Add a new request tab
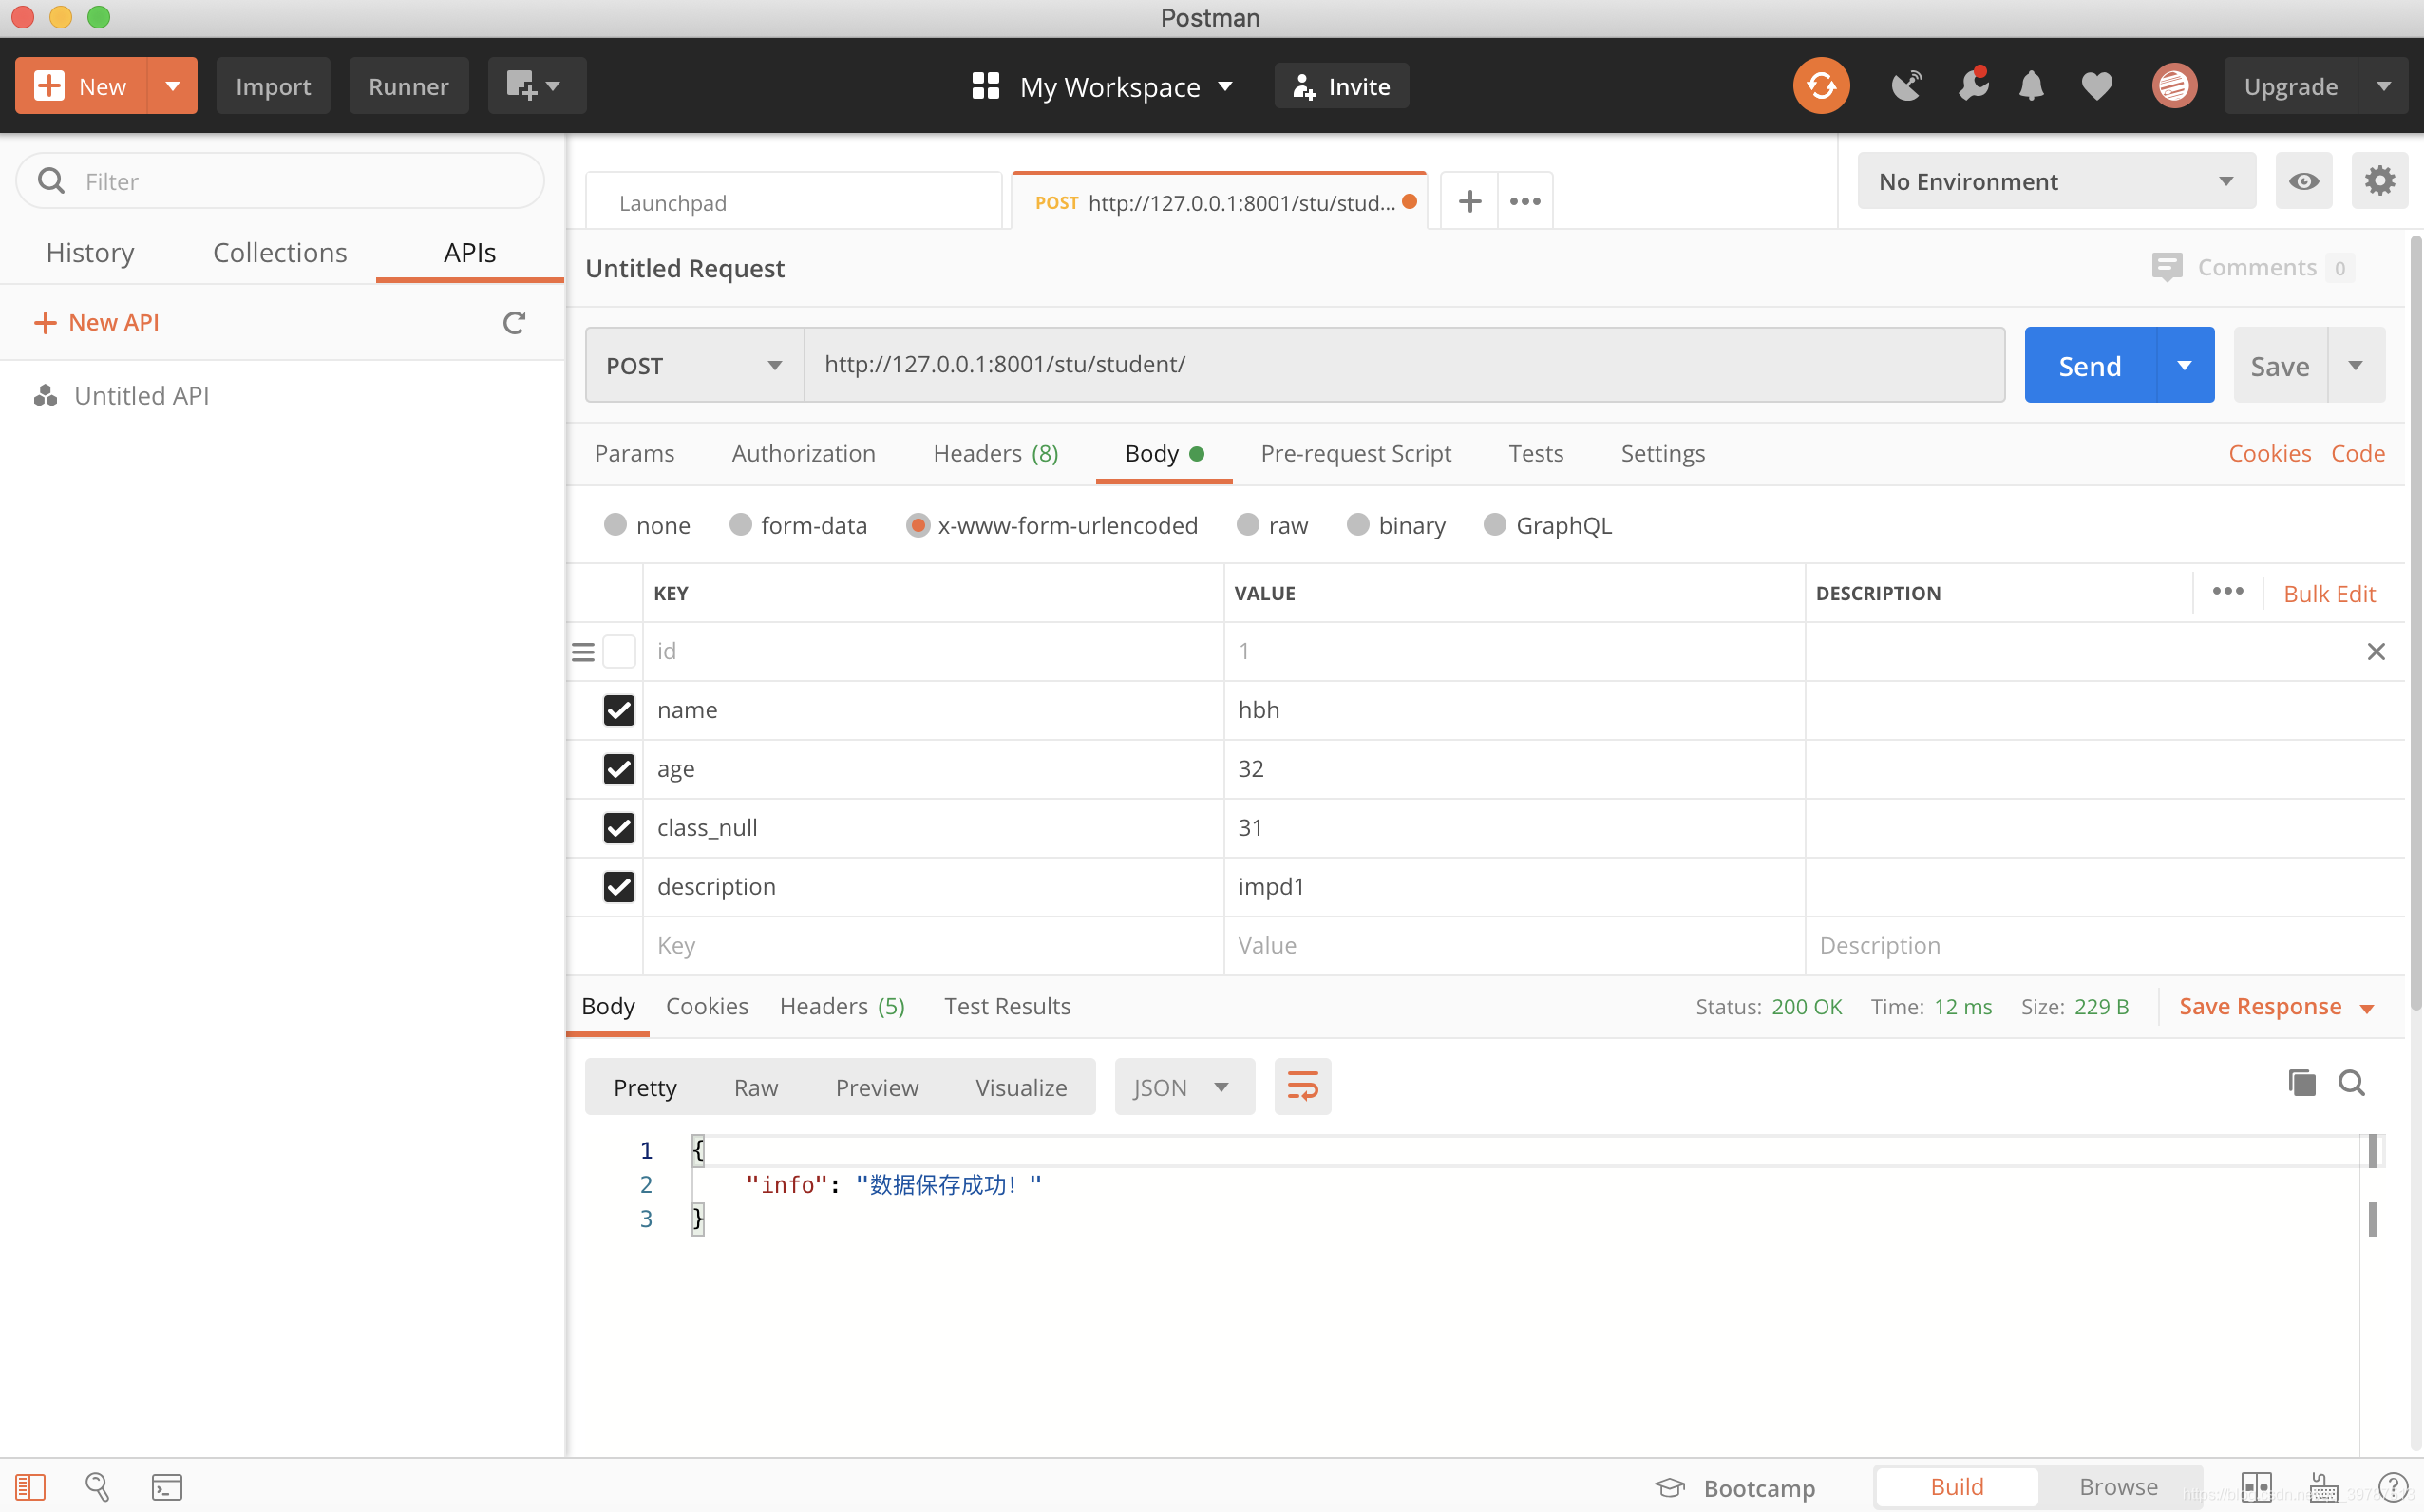This screenshot has width=2424, height=1512. click(1469, 201)
